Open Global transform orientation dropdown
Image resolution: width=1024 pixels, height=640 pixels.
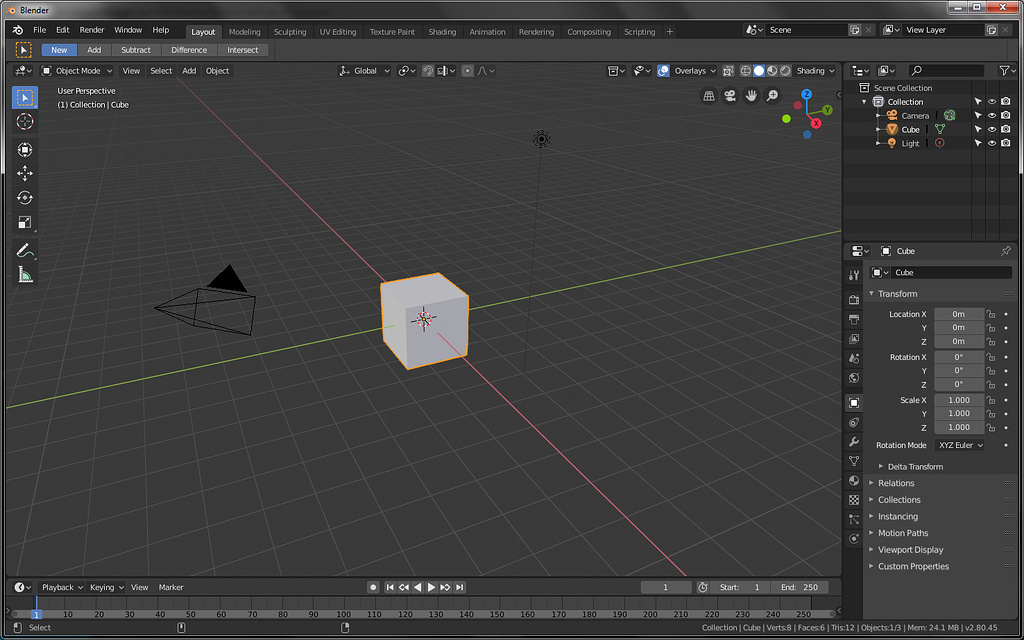coord(365,71)
